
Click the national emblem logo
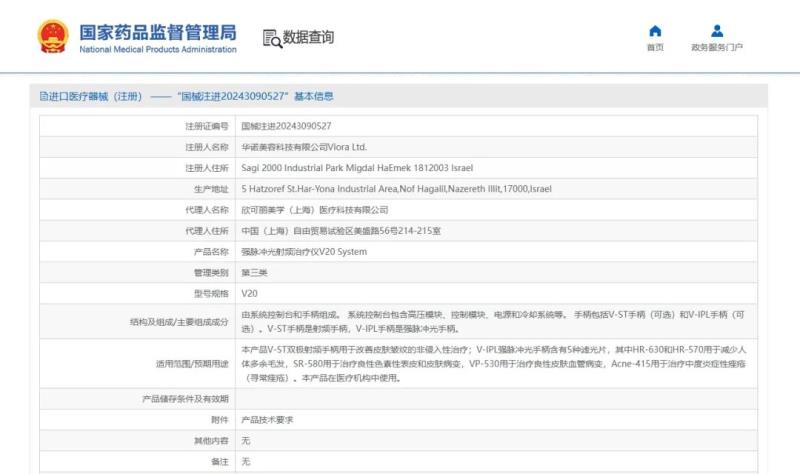click(53, 37)
